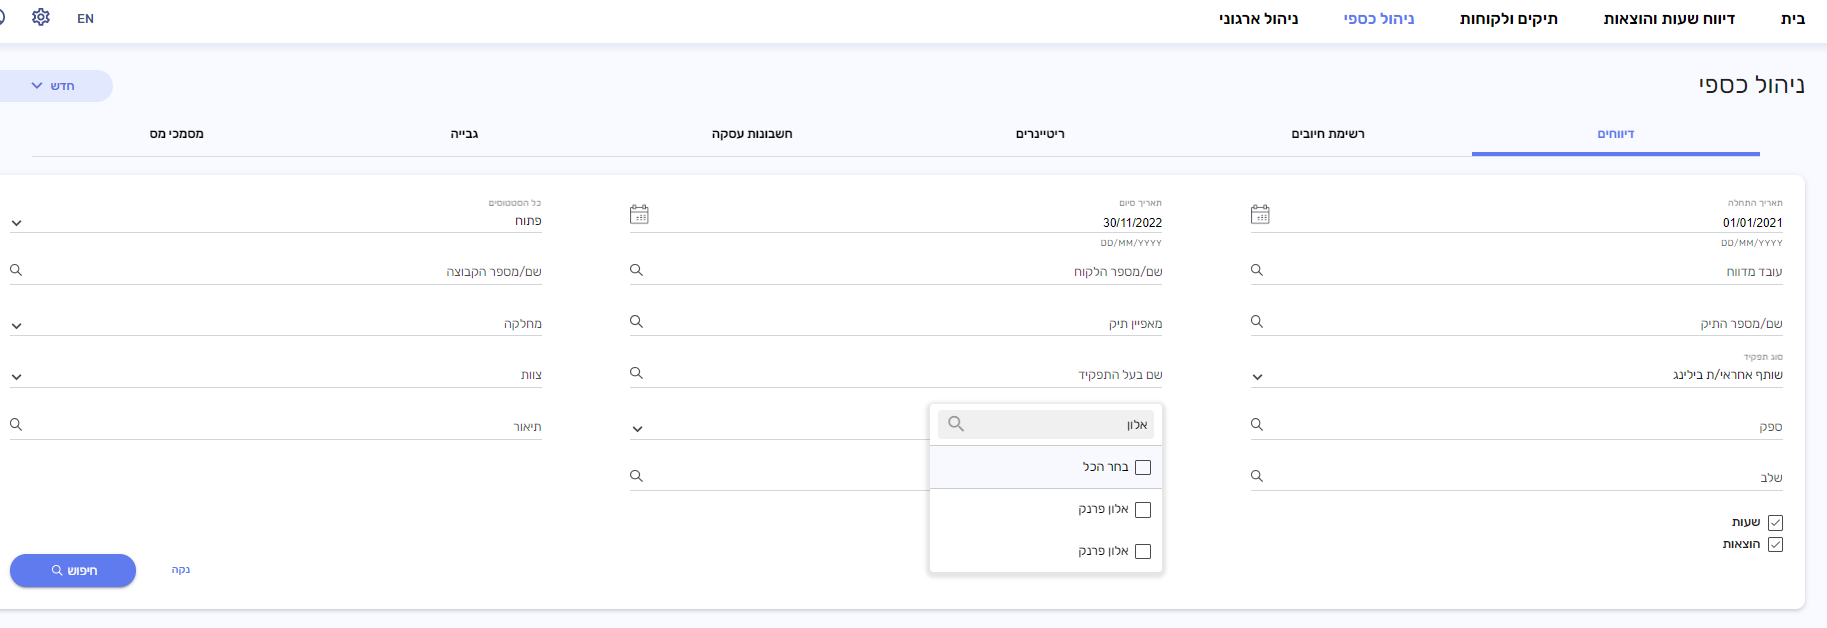Screen dimensions: 1827x628
Task: Click the נקה clear link
Action: 181,570
